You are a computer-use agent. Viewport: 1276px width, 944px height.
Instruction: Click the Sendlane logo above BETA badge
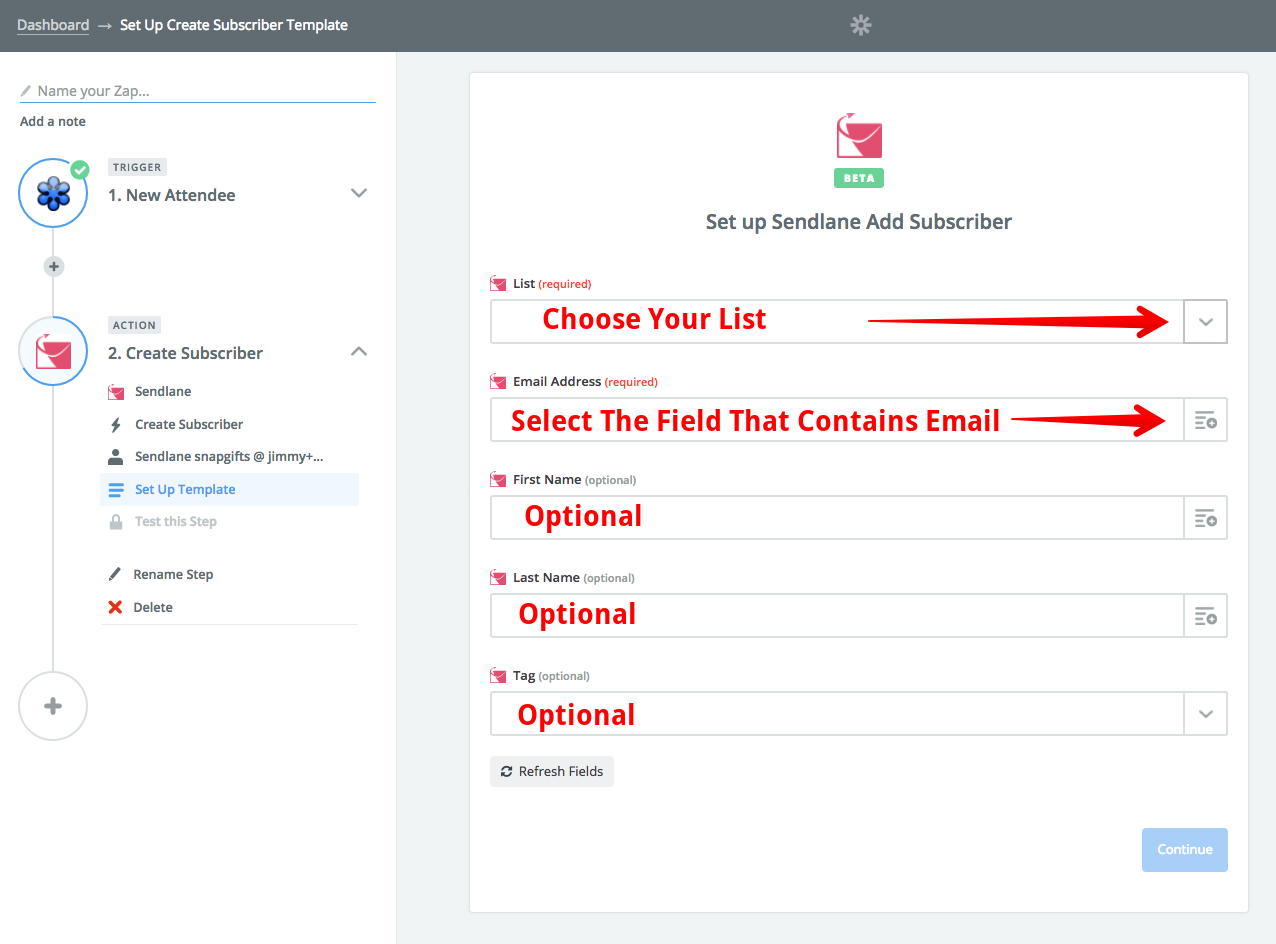(x=859, y=136)
